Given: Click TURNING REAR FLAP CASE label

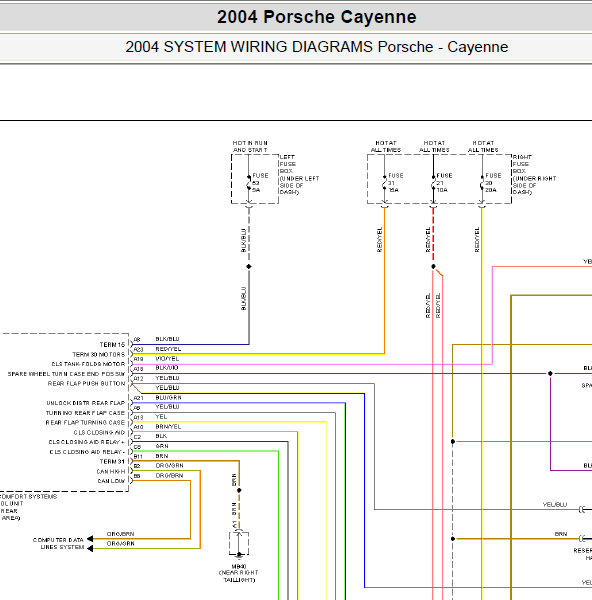Looking at the screenshot, I should click(85, 413).
